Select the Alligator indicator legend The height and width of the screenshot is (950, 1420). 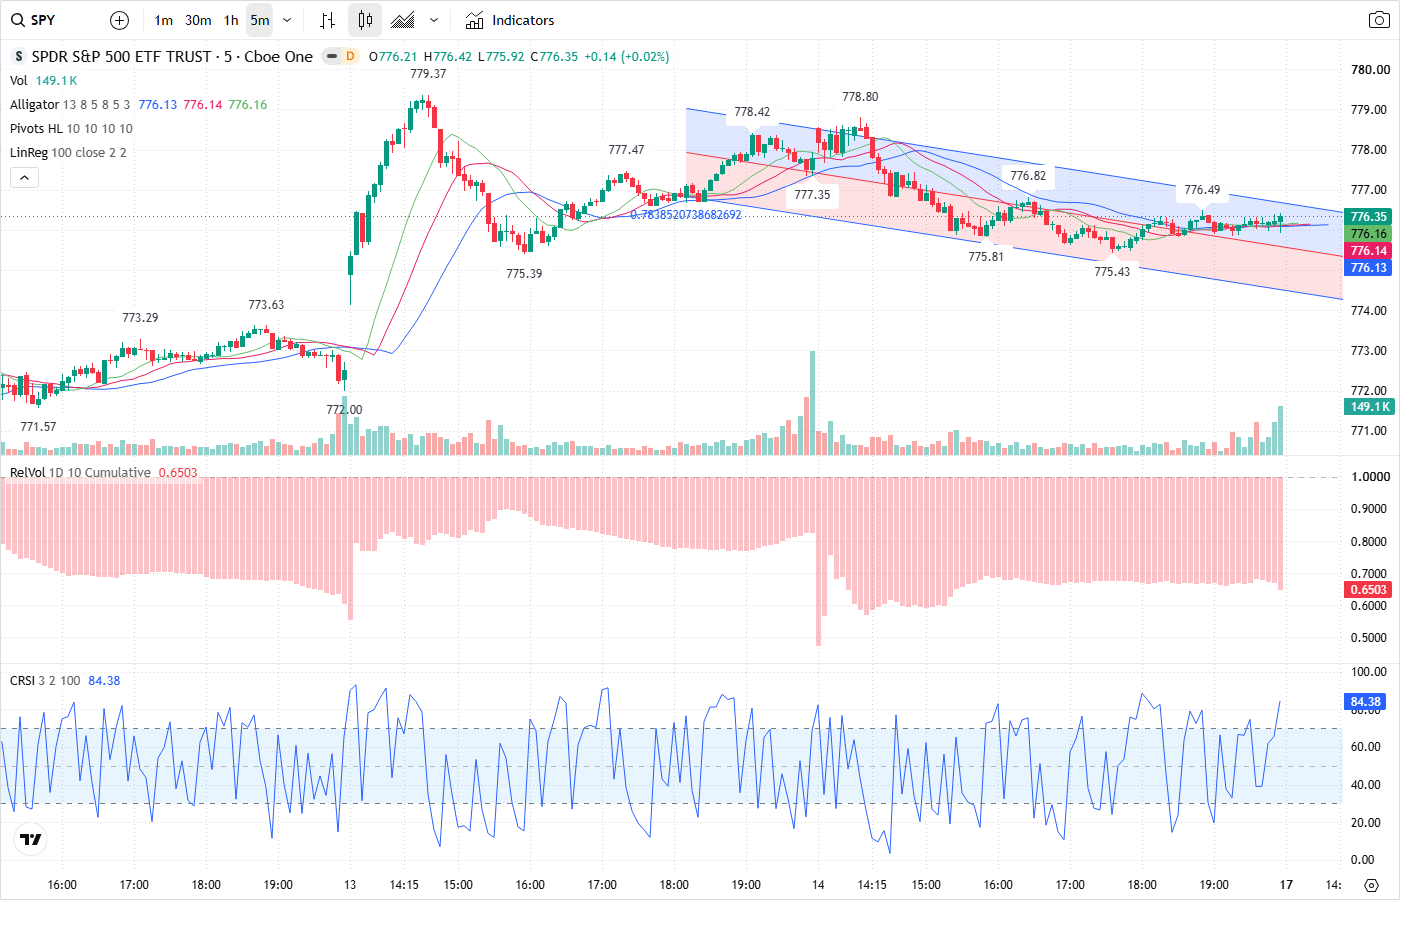35,105
